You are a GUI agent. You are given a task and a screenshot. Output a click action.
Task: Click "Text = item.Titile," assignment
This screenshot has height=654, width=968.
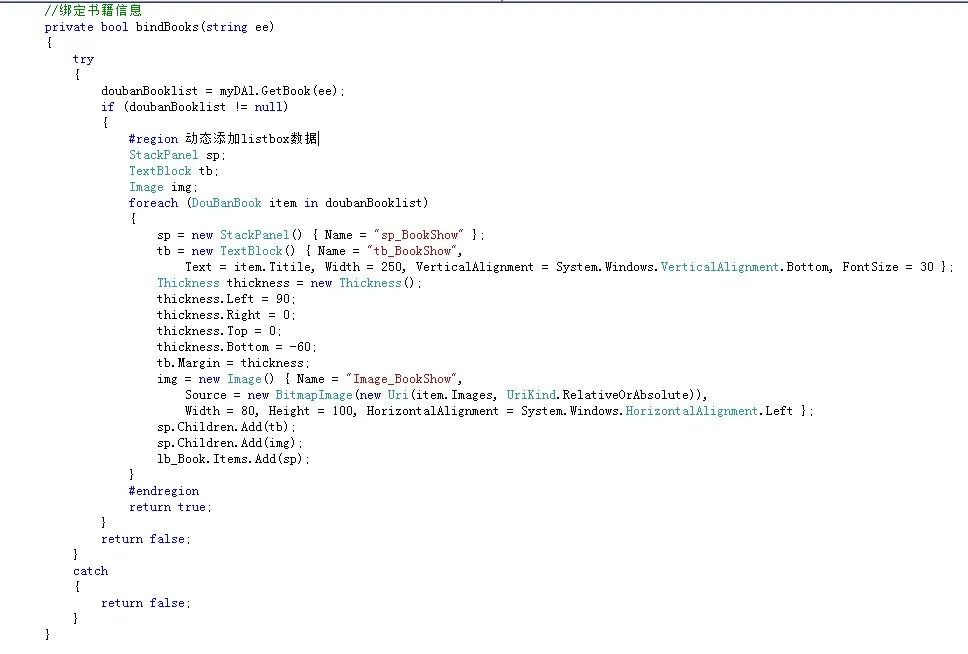(x=249, y=267)
